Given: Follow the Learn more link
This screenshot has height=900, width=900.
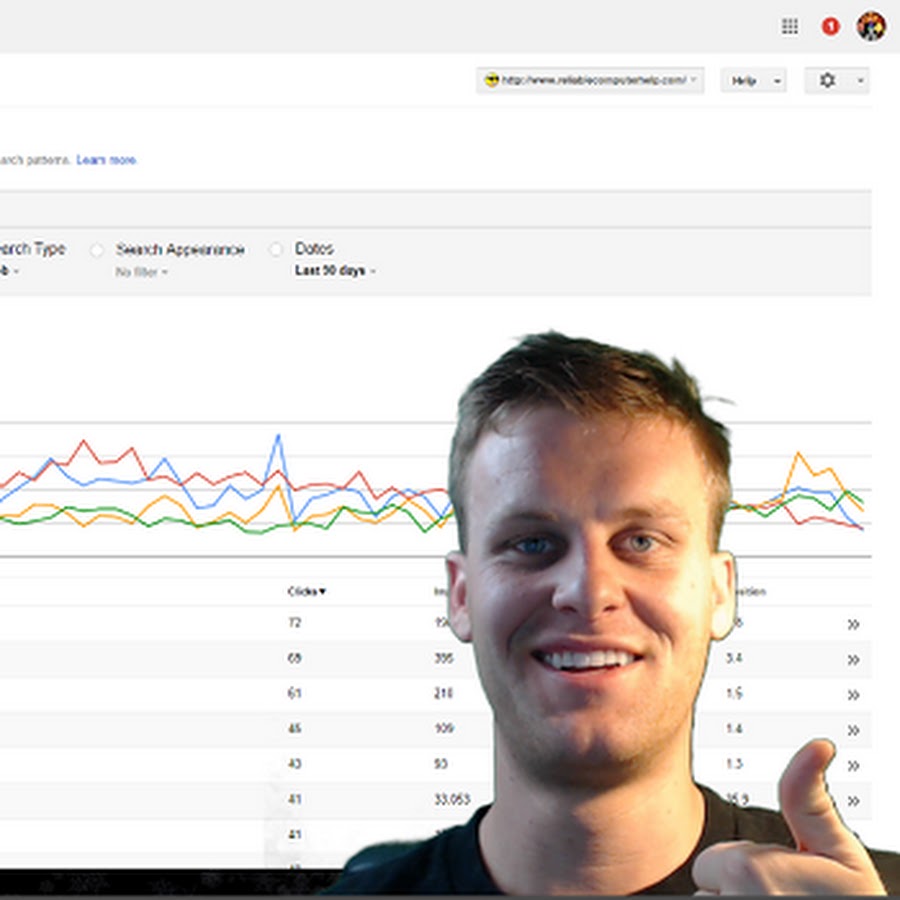Looking at the screenshot, I should tap(106, 160).
